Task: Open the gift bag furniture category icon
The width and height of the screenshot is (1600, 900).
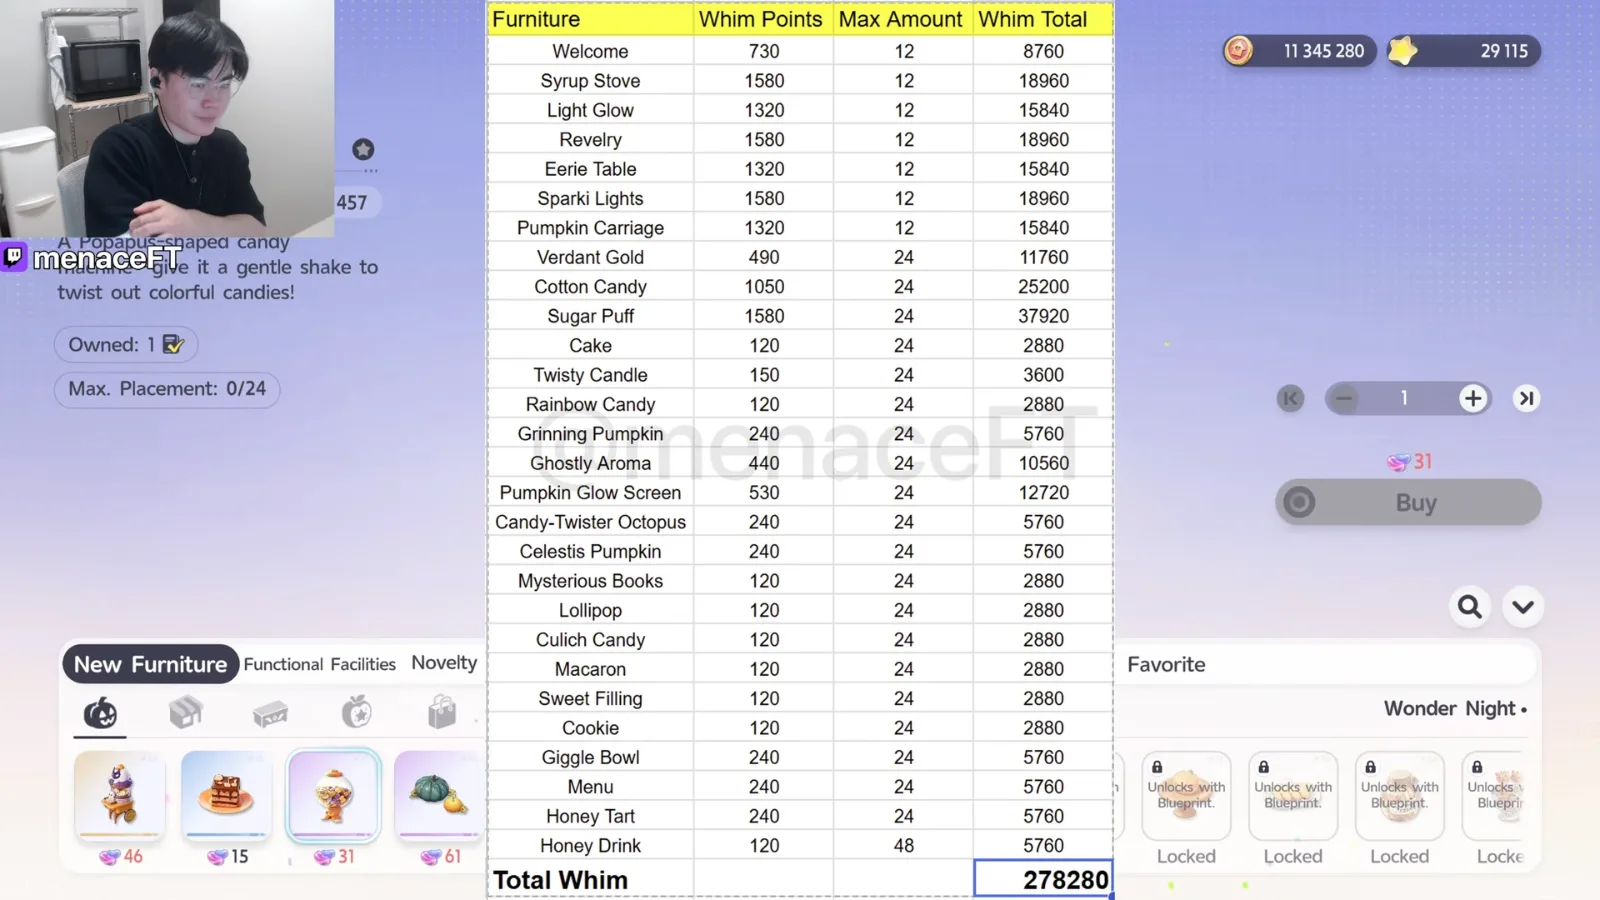Action: pos(441,712)
